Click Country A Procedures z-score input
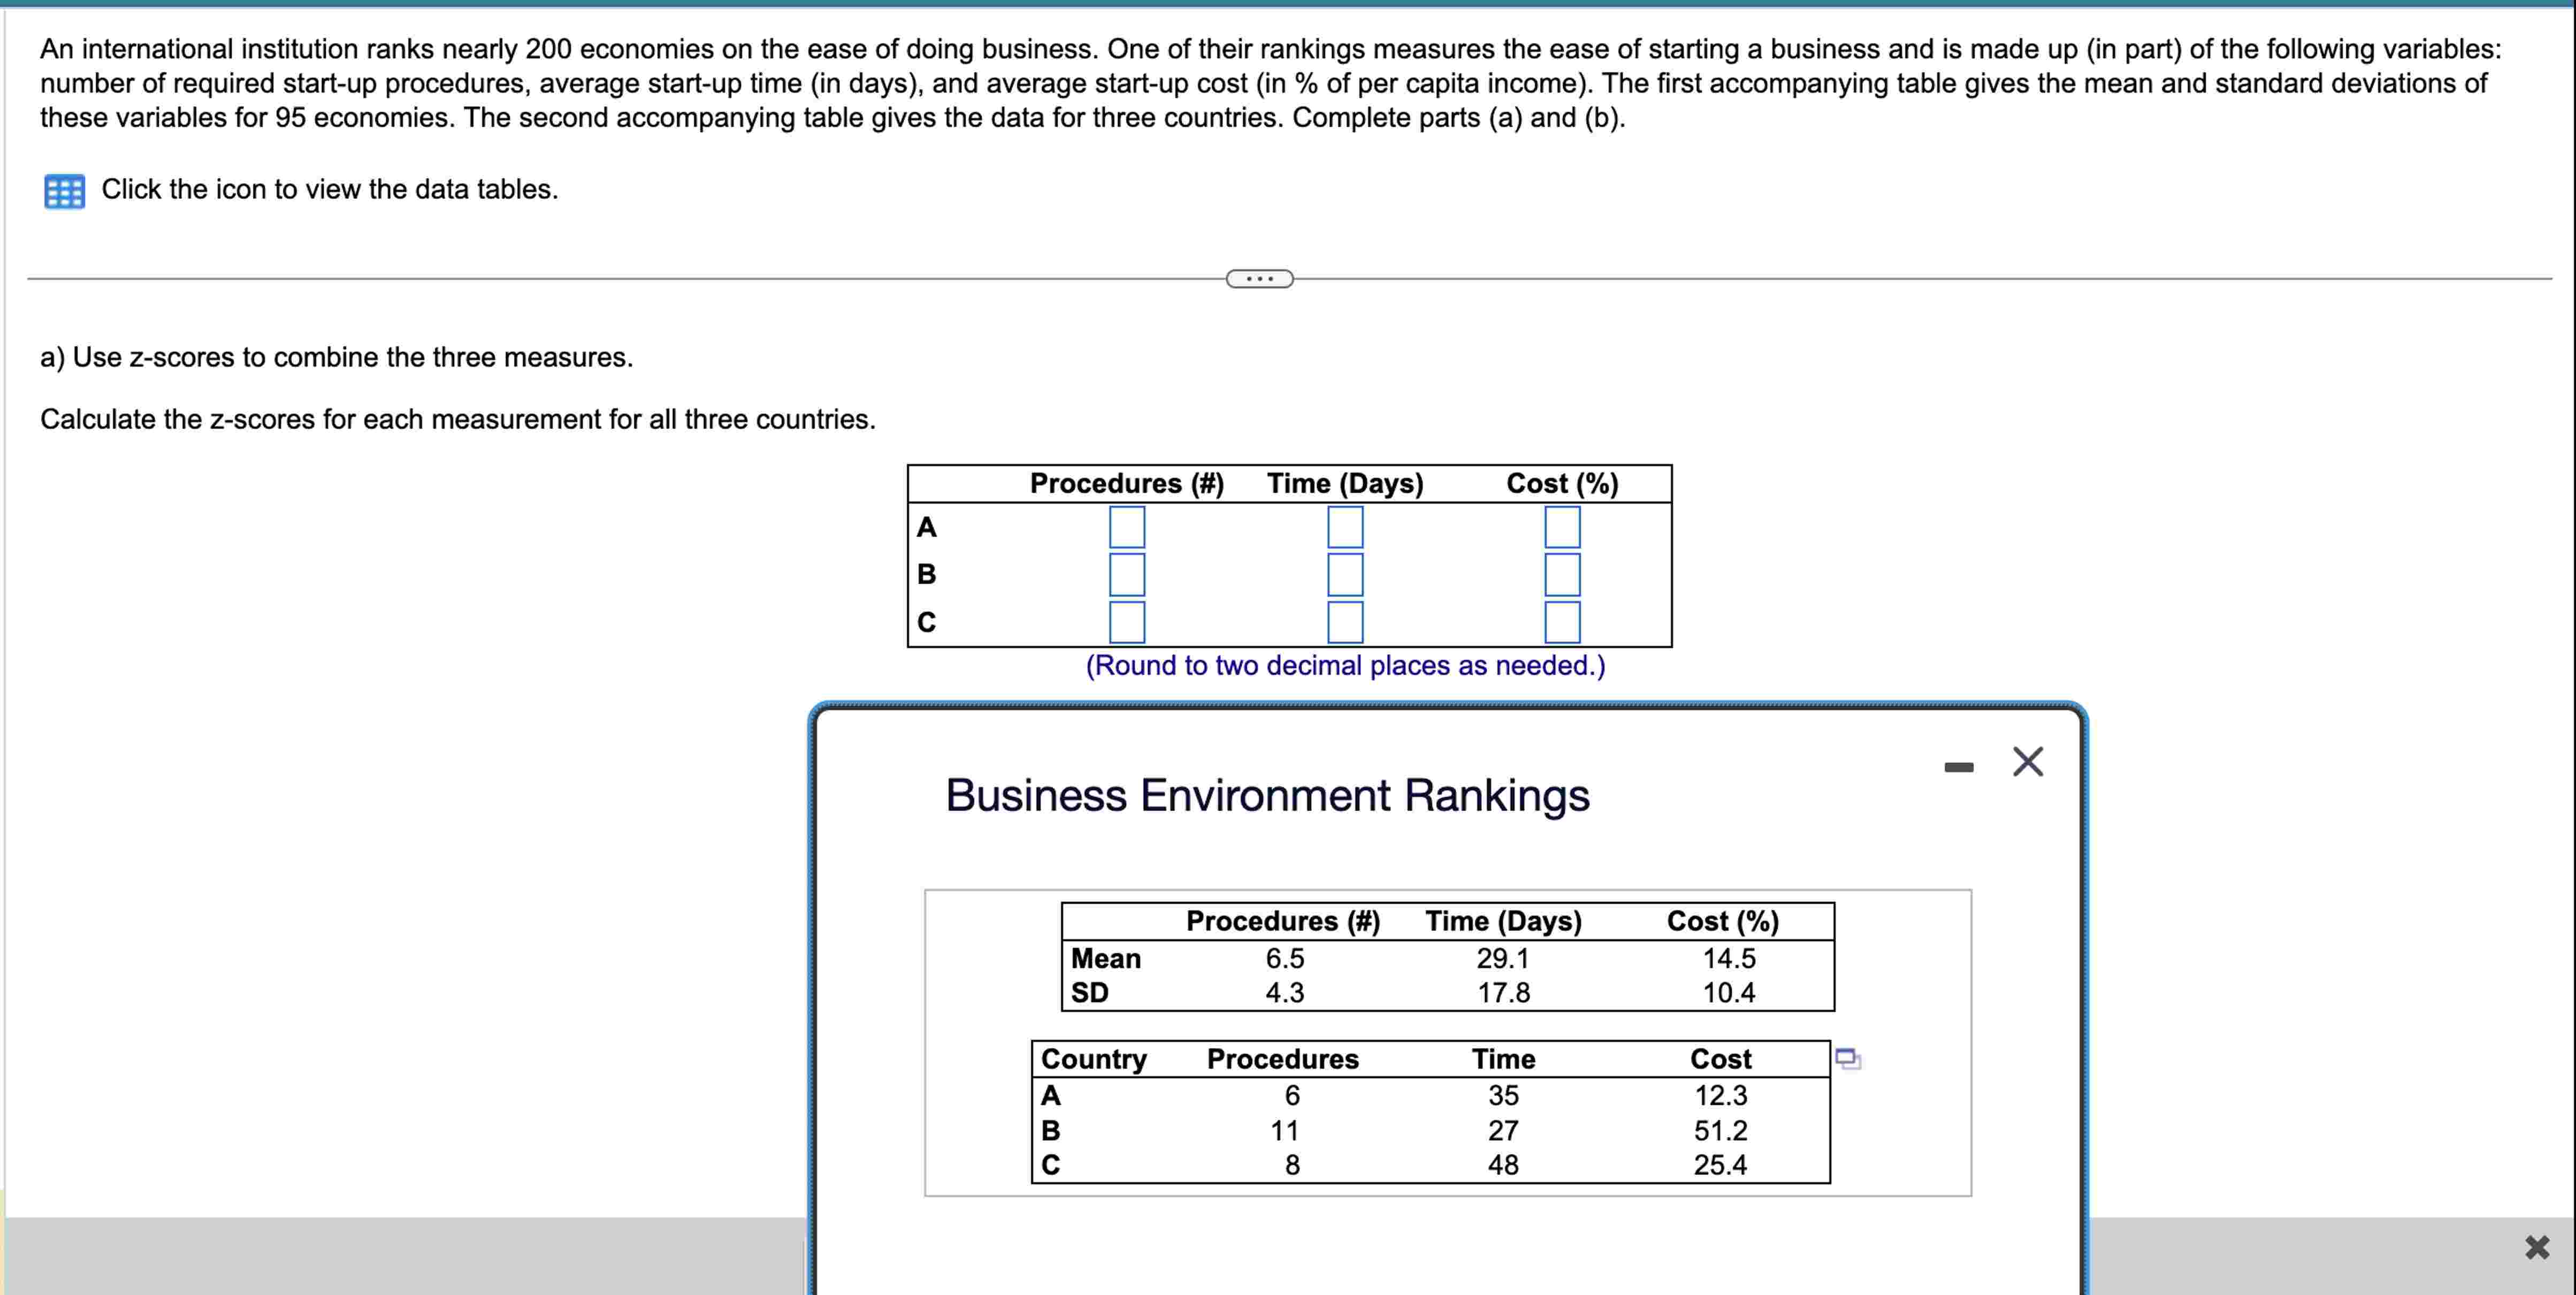The width and height of the screenshot is (2576, 1295). 1126,527
